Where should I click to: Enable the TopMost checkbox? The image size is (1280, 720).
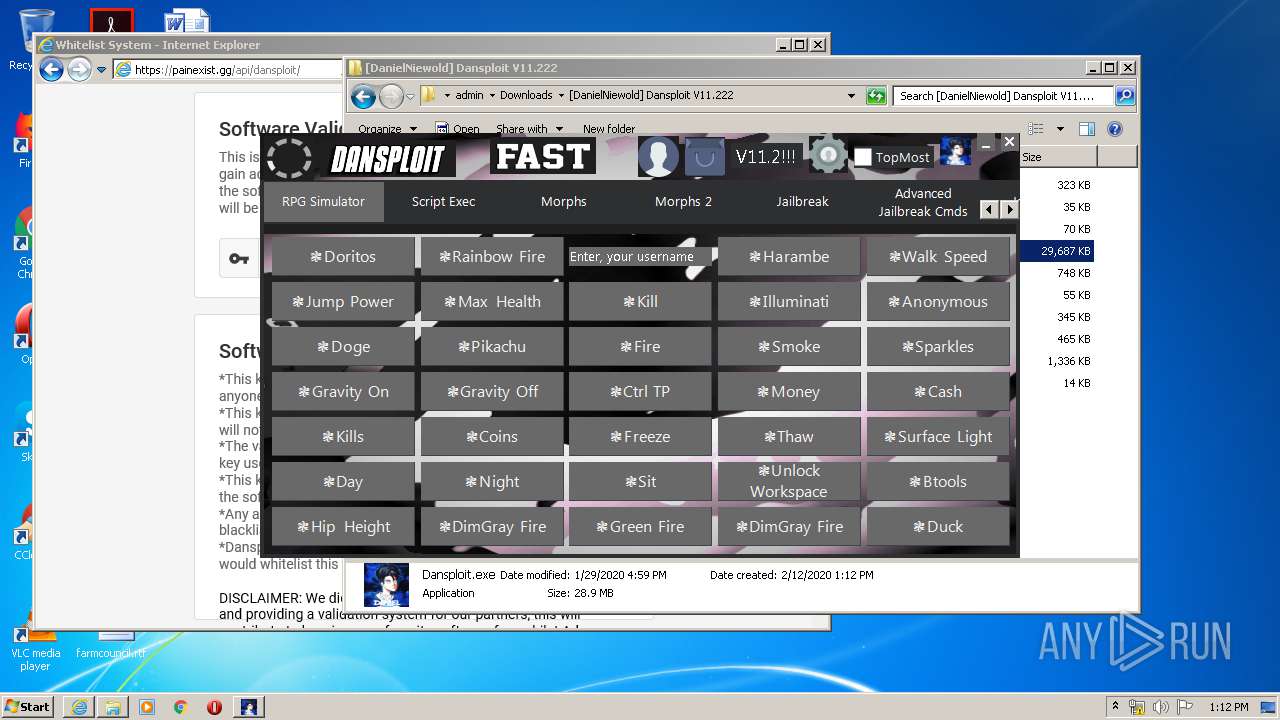coord(863,157)
